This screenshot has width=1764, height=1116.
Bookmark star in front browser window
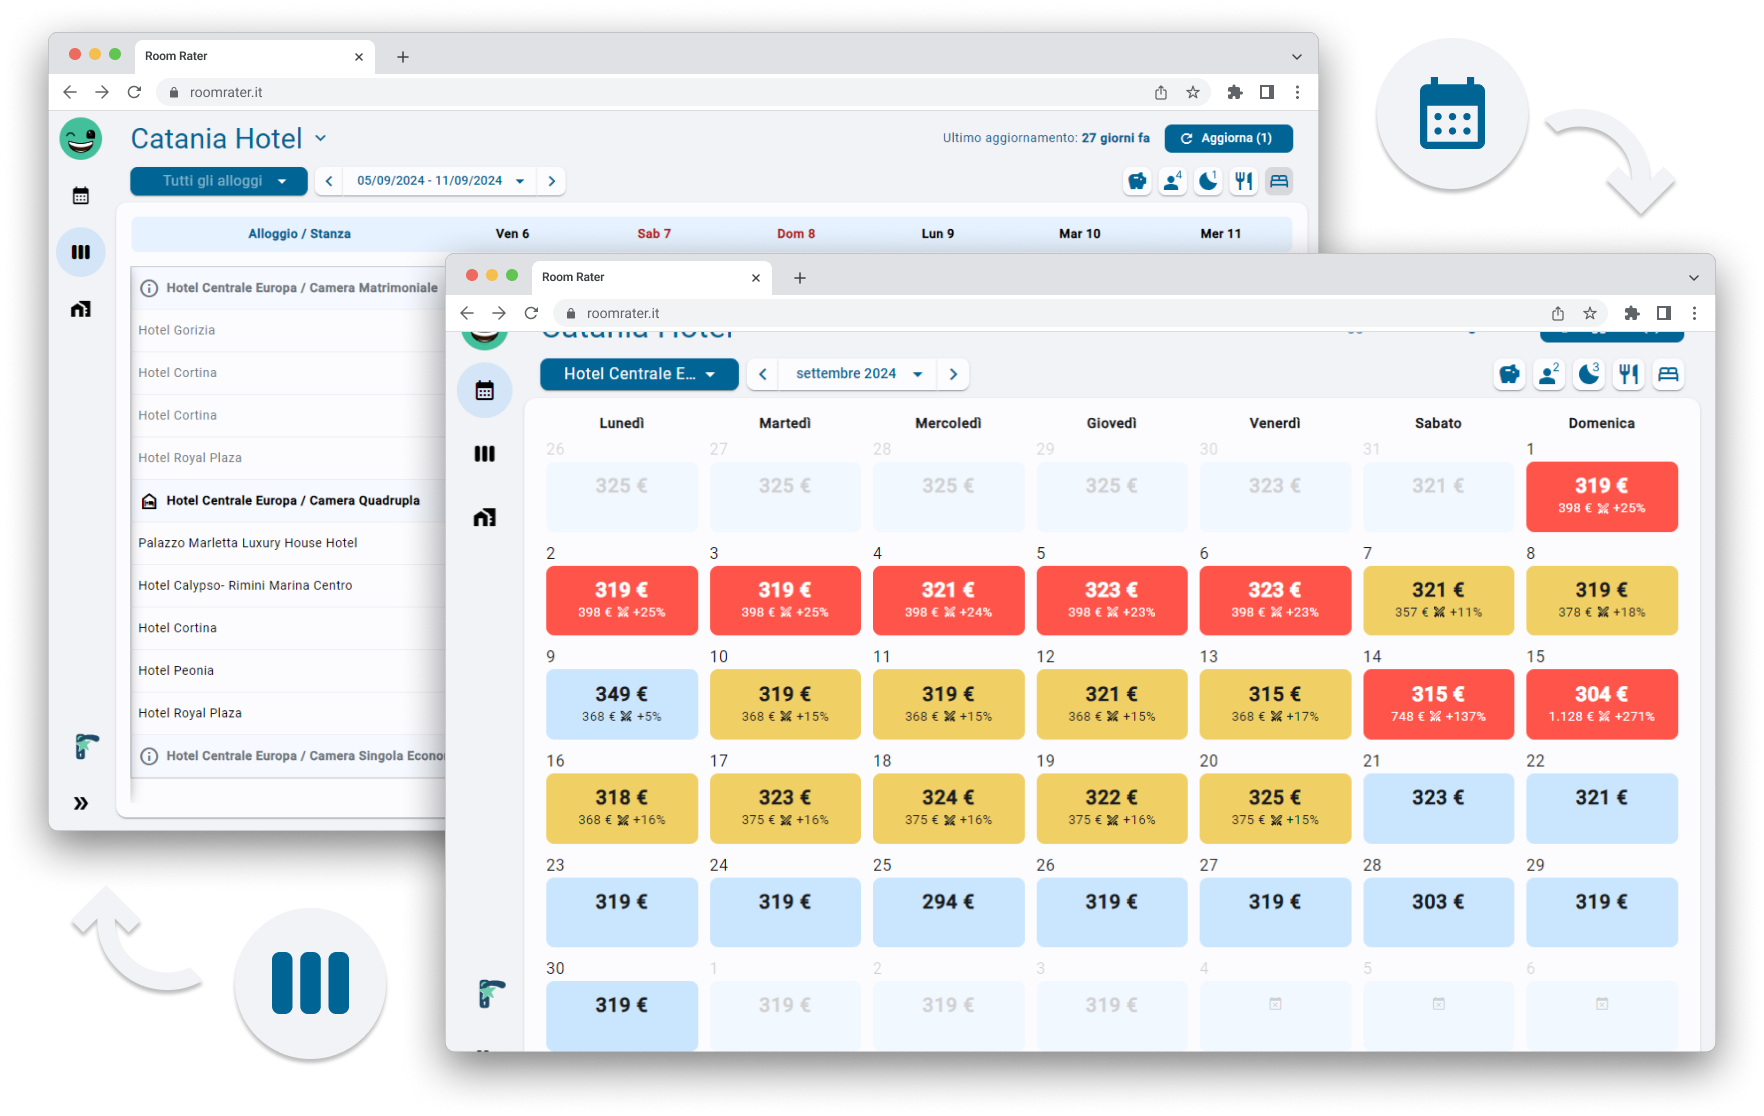(1590, 313)
